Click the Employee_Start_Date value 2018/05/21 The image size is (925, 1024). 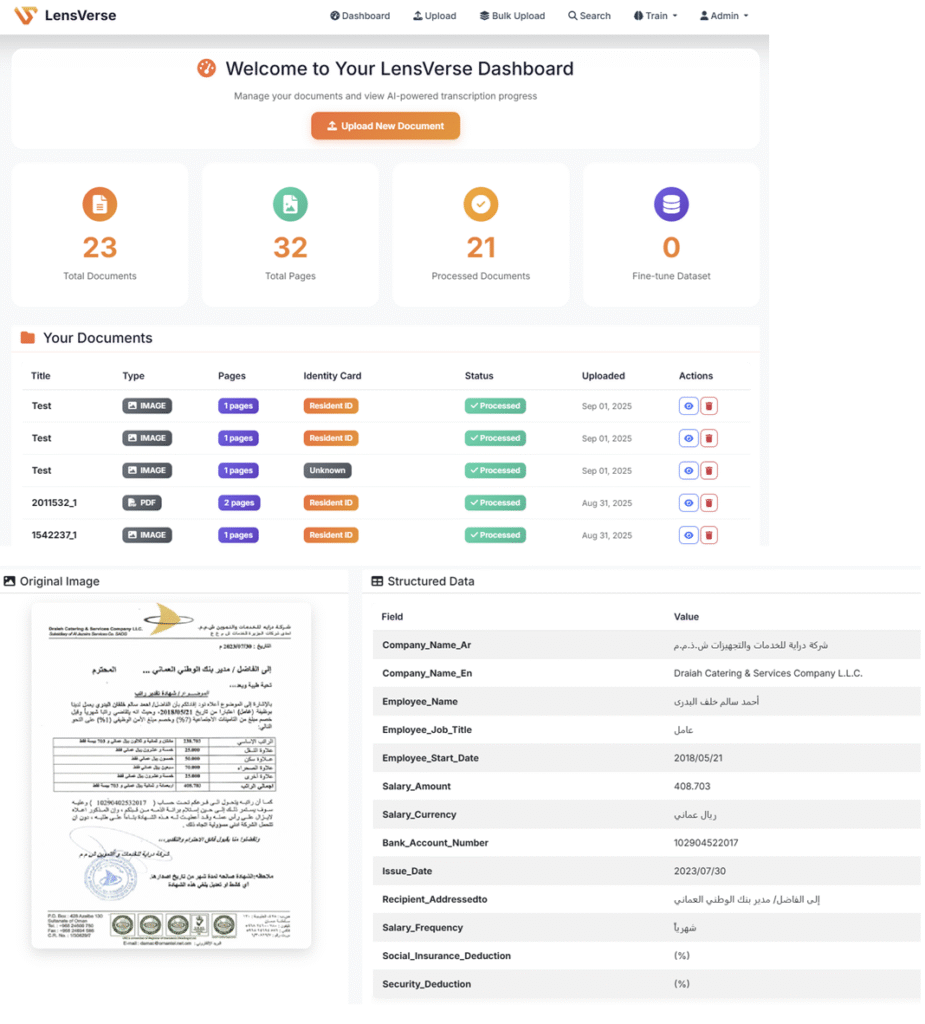pos(698,758)
